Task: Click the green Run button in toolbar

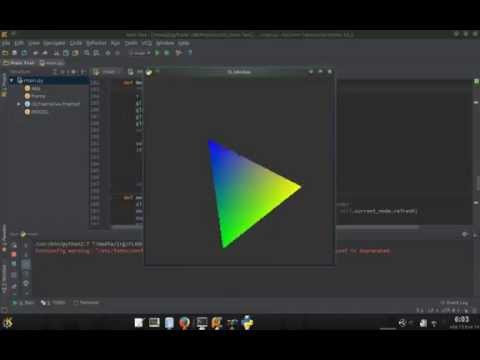Action: [157, 53]
